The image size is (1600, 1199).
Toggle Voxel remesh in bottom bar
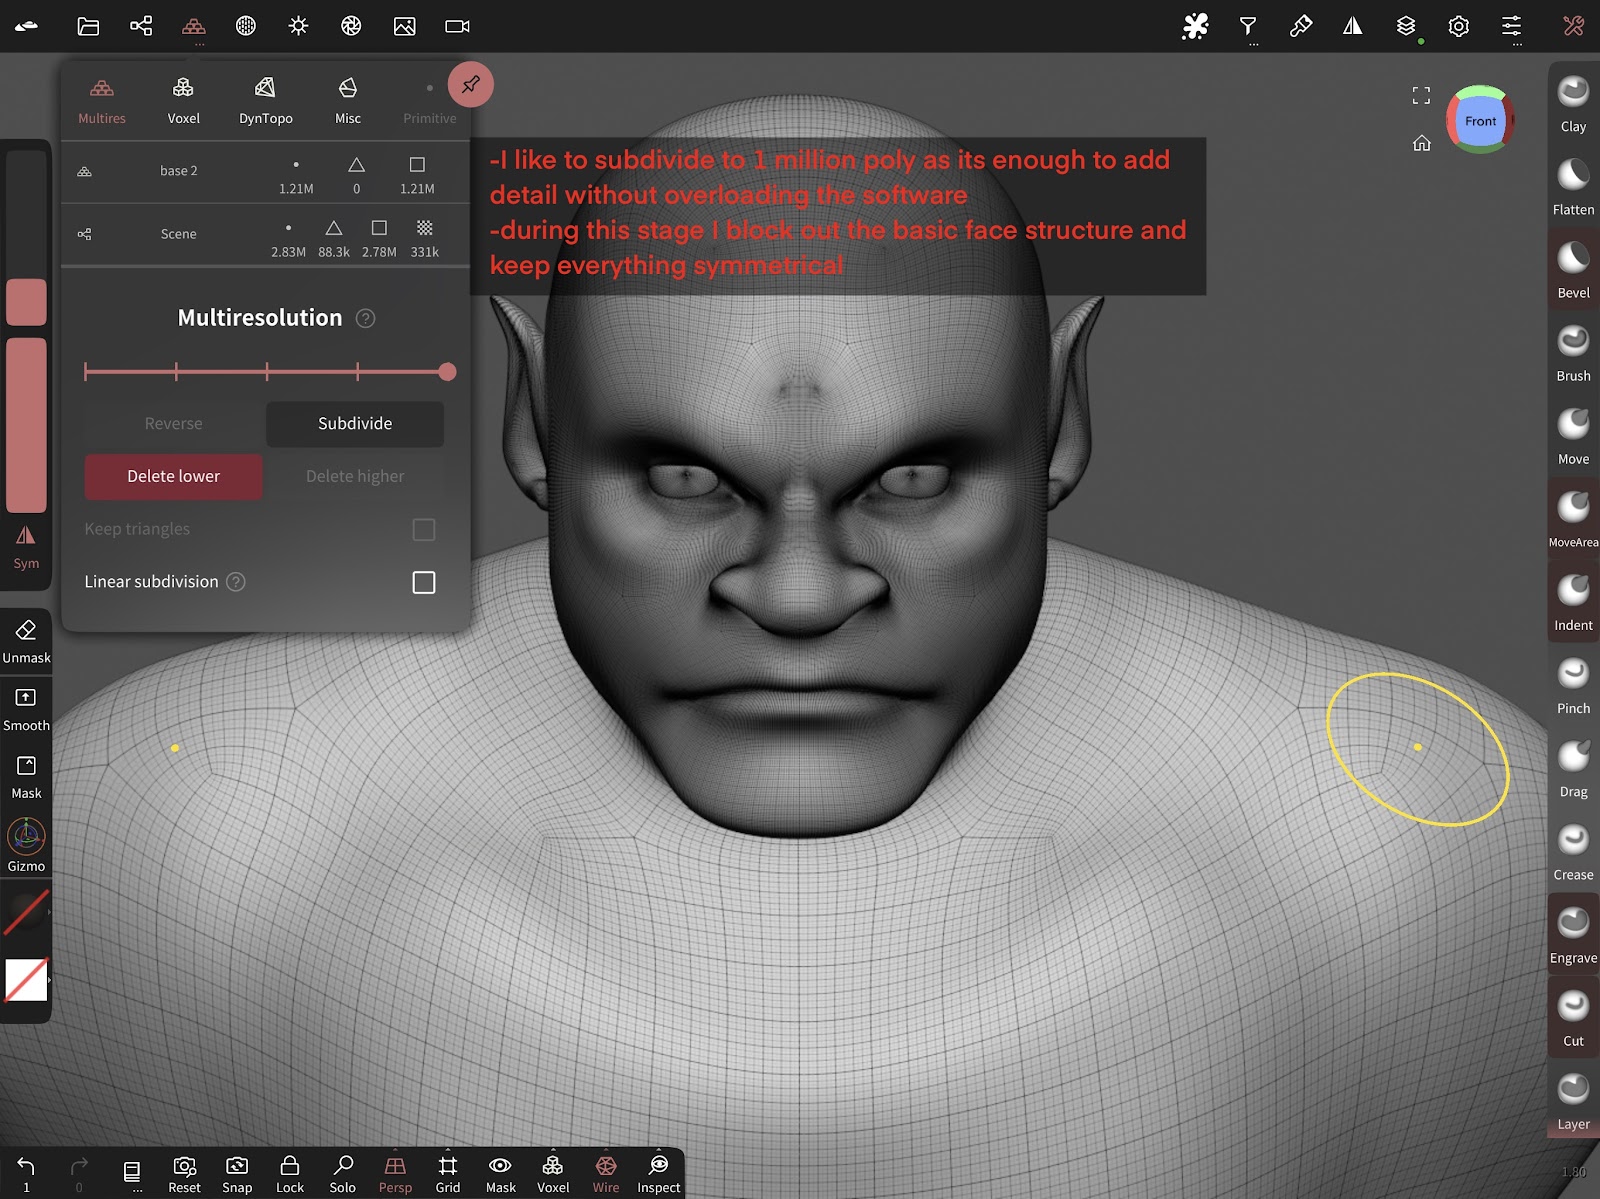tap(553, 1174)
